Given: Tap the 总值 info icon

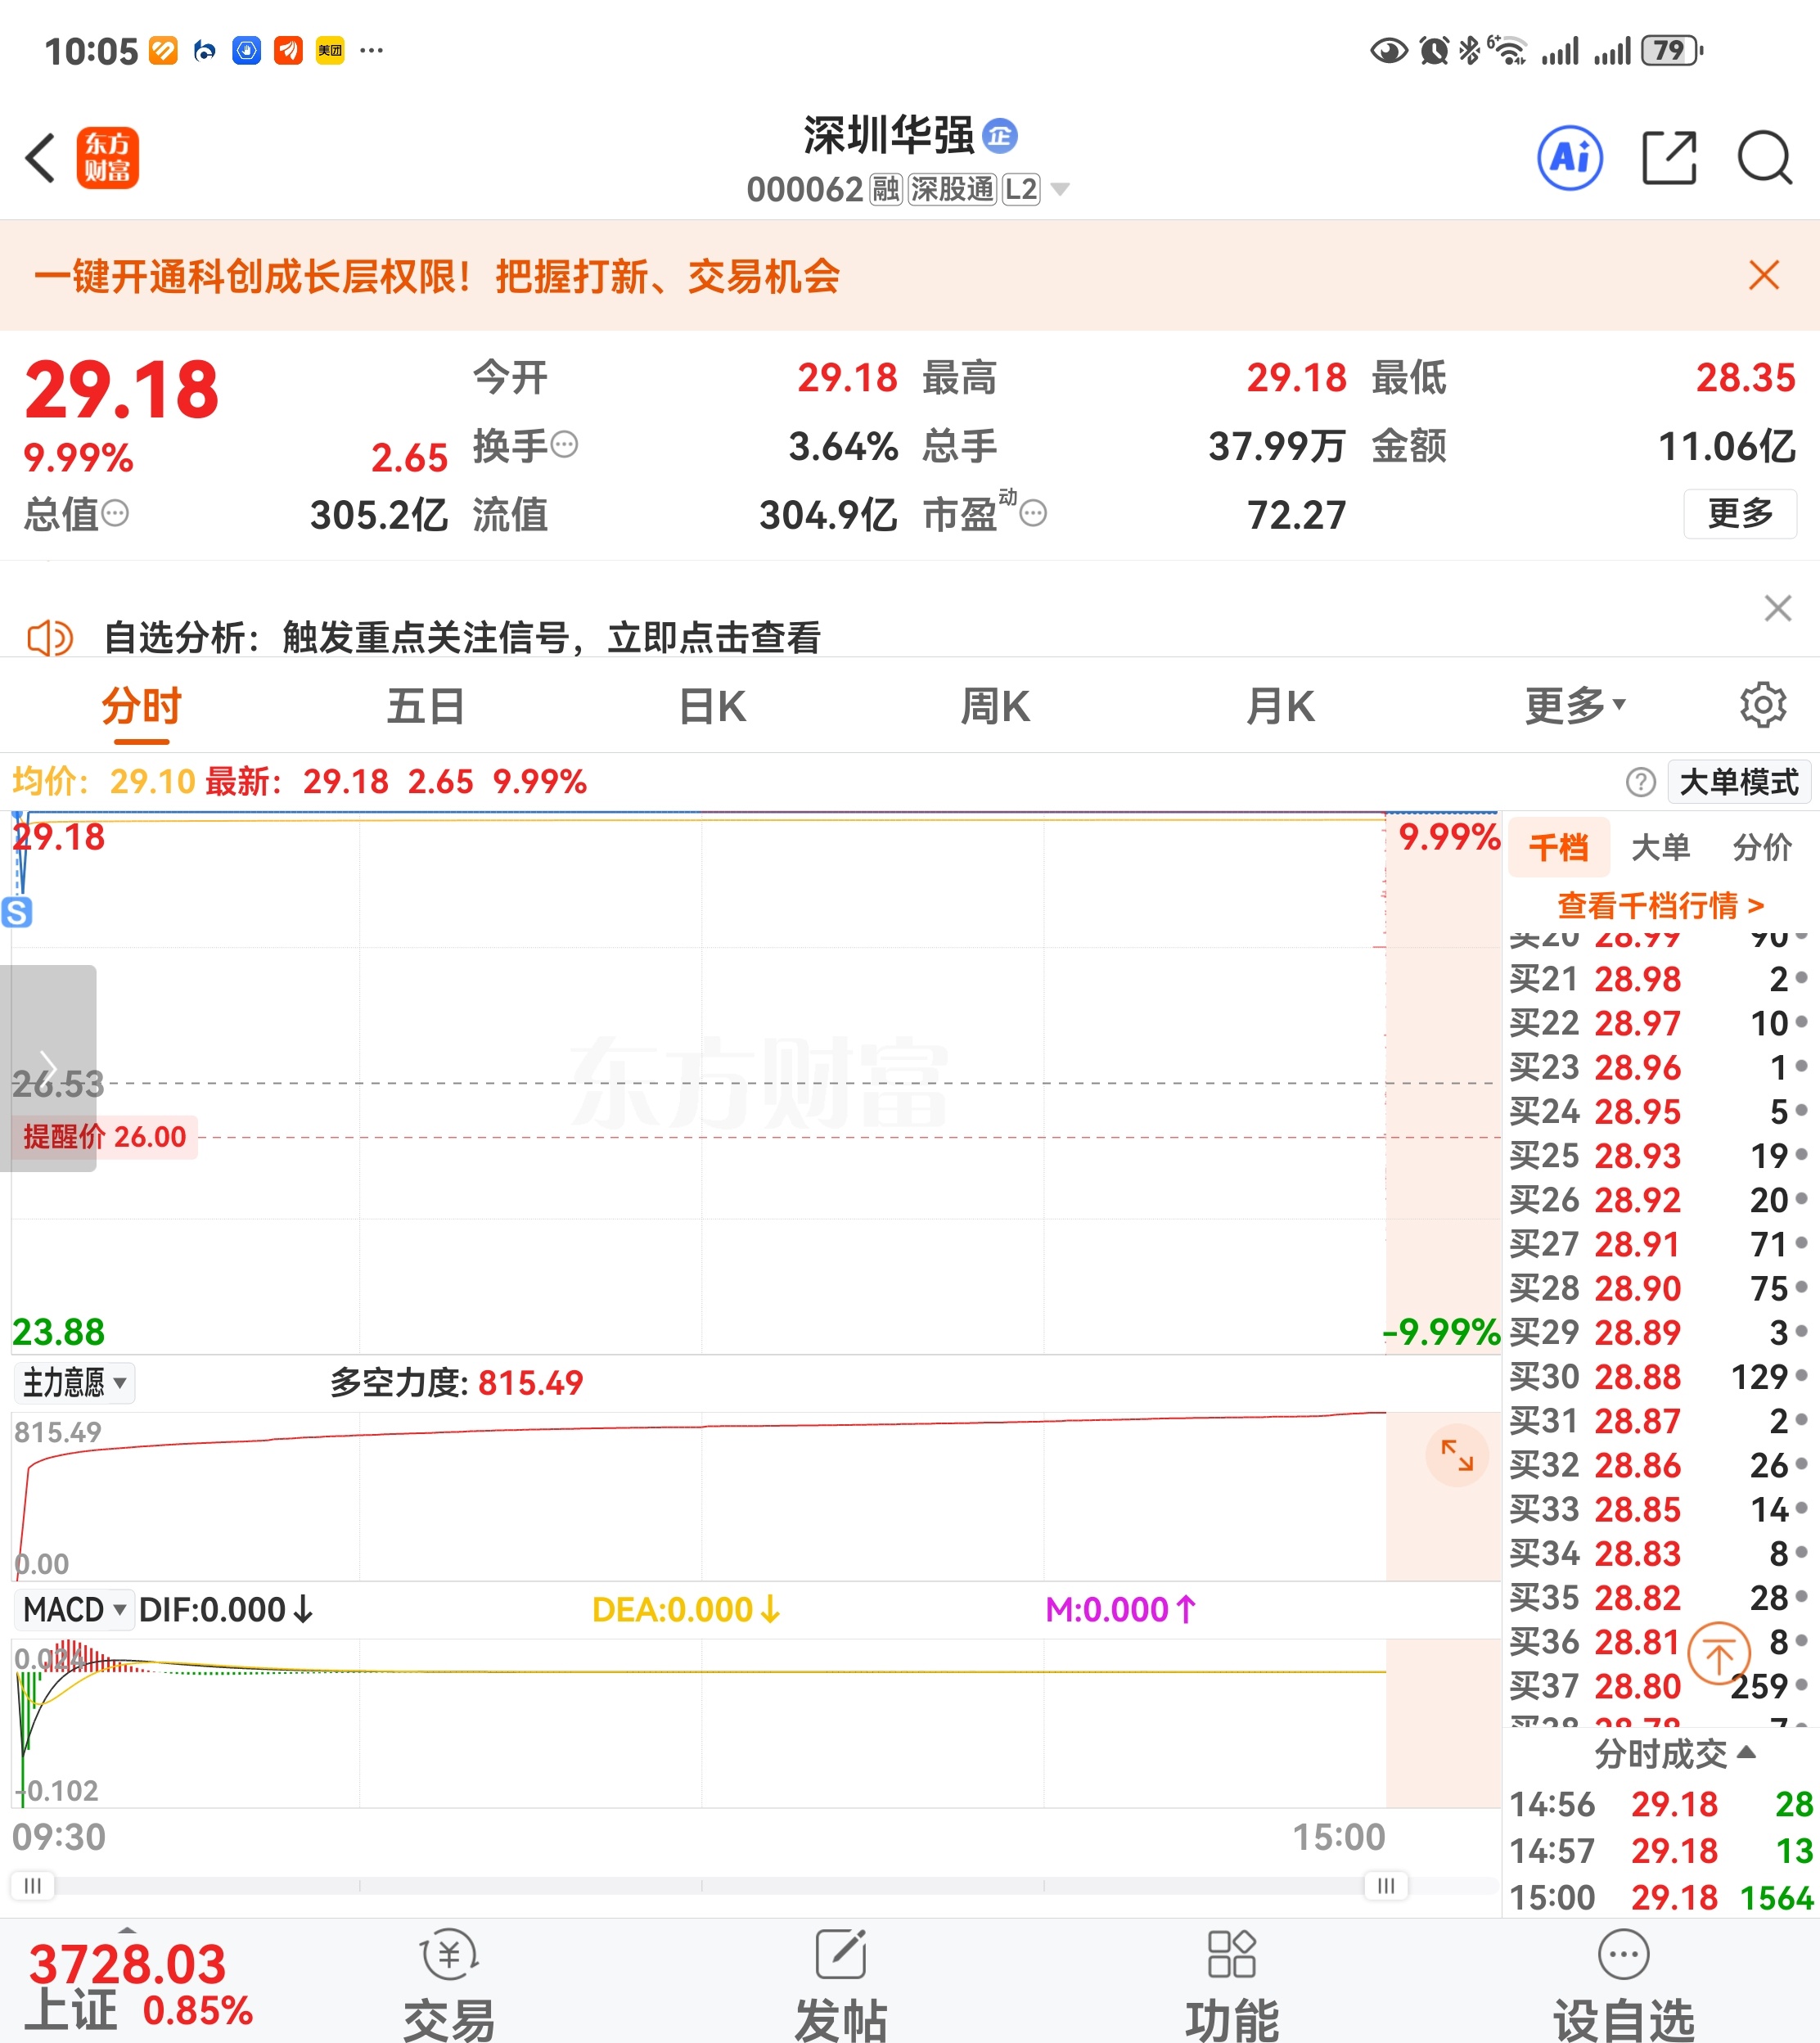Looking at the screenshot, I should coord(116,514).
